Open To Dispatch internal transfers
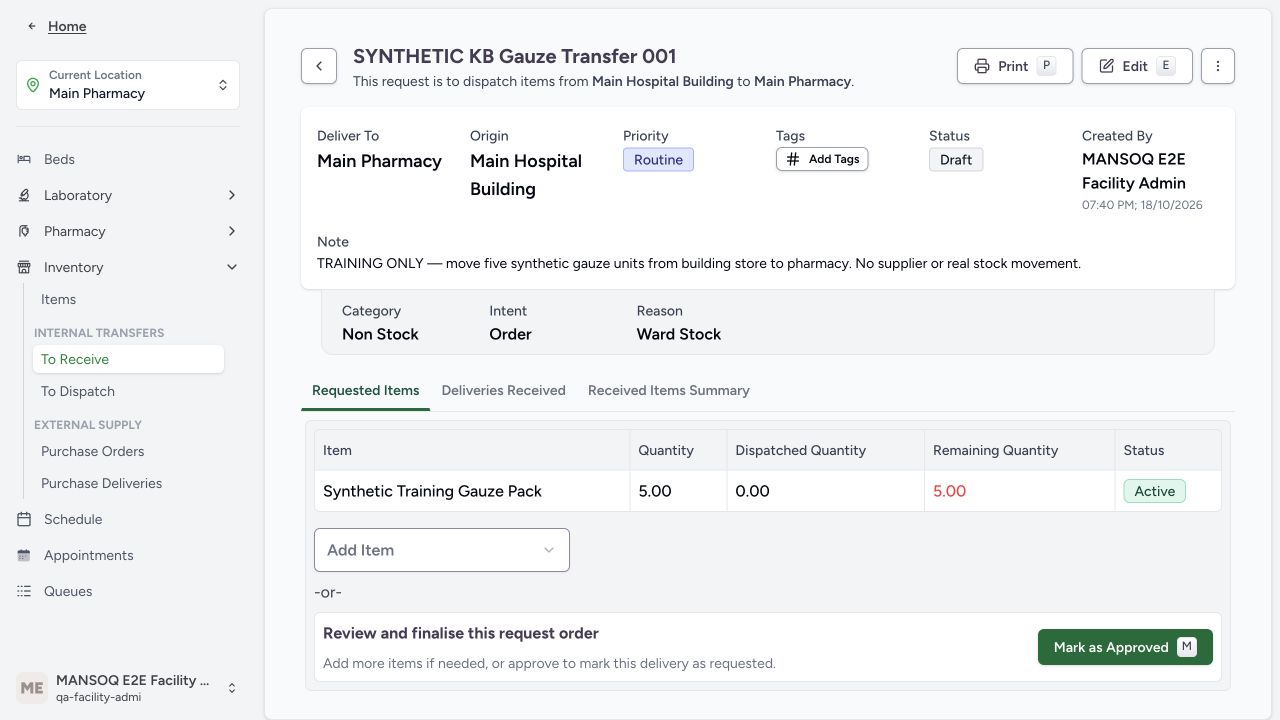 (x=128, y=391)
